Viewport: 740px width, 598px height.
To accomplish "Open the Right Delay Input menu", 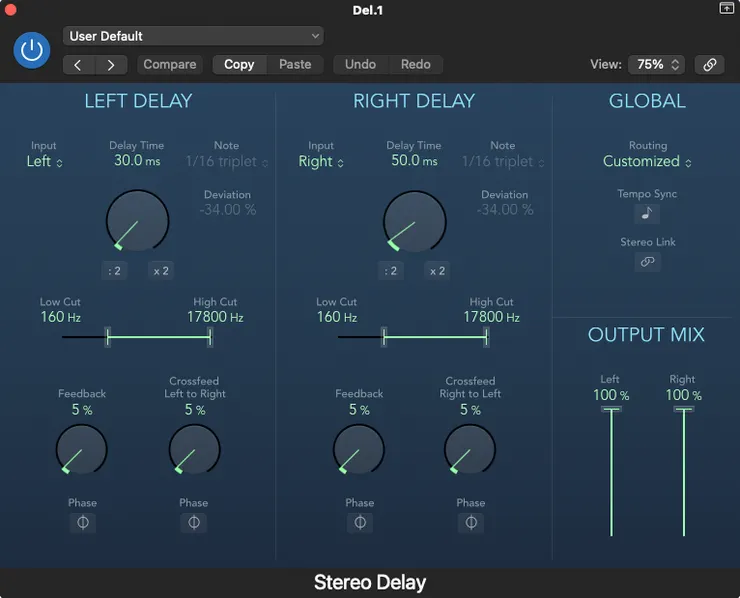I will click(321, 161).
